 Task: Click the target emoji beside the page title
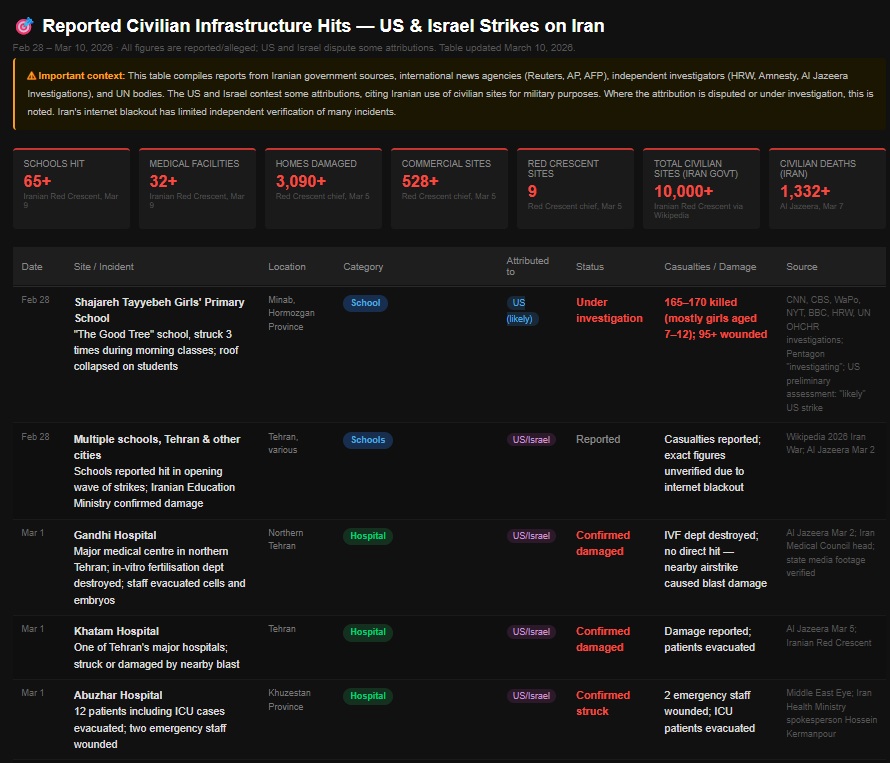click(24, 26)
